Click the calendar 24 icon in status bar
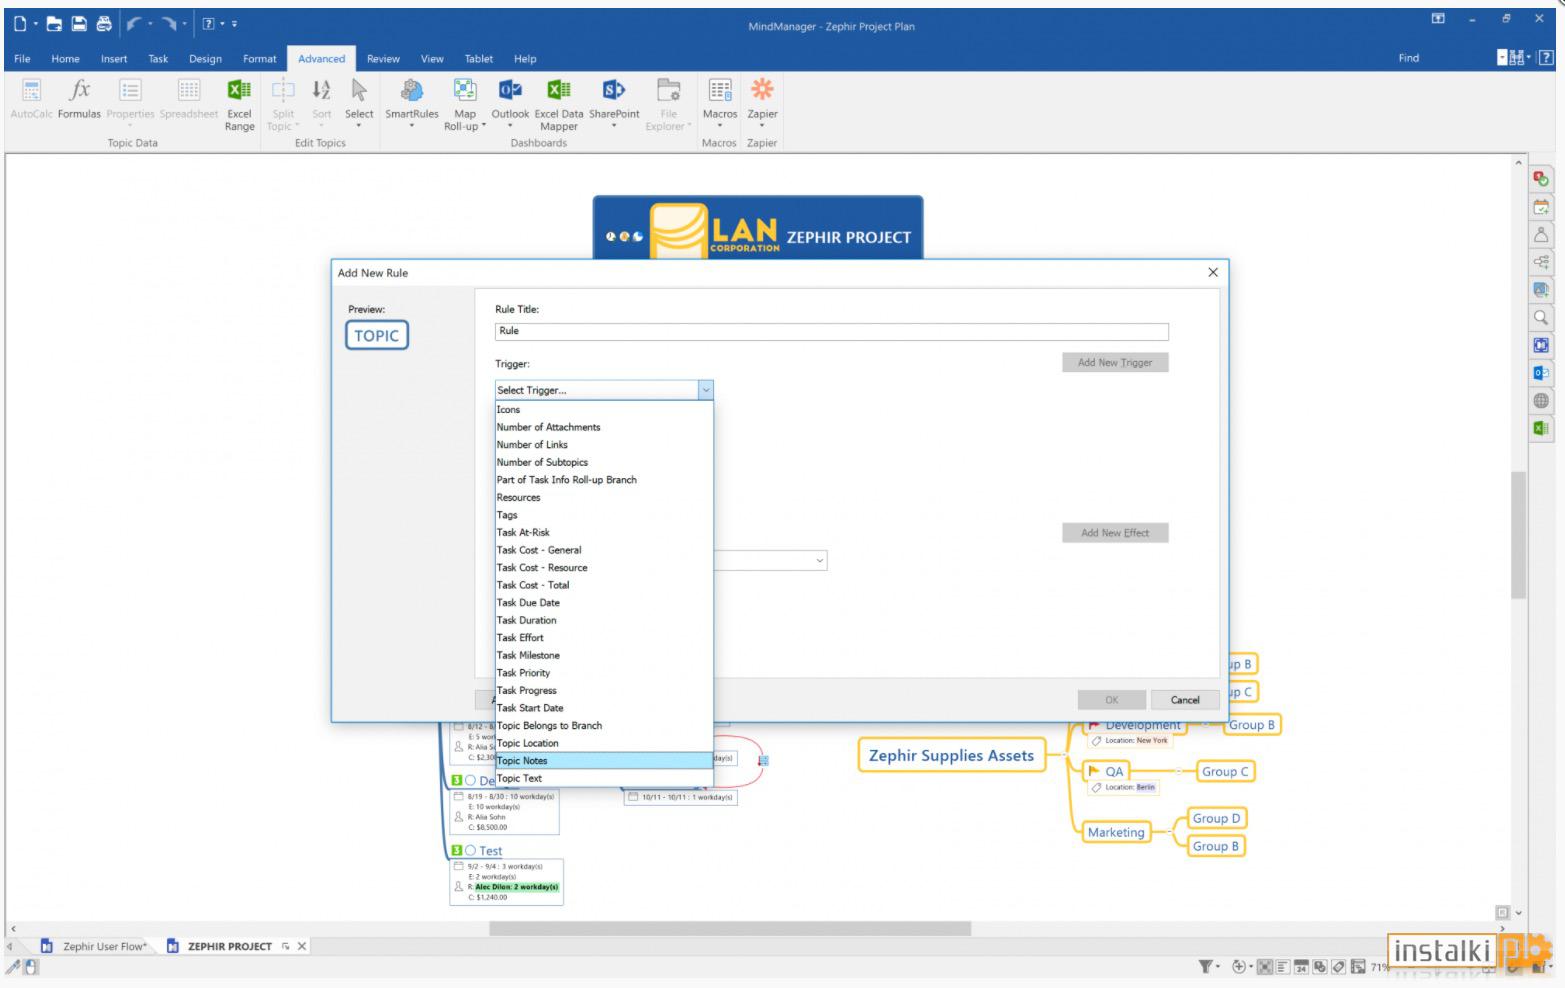This screenshot has width=1565, height=988. click(x=1301, y=966)
